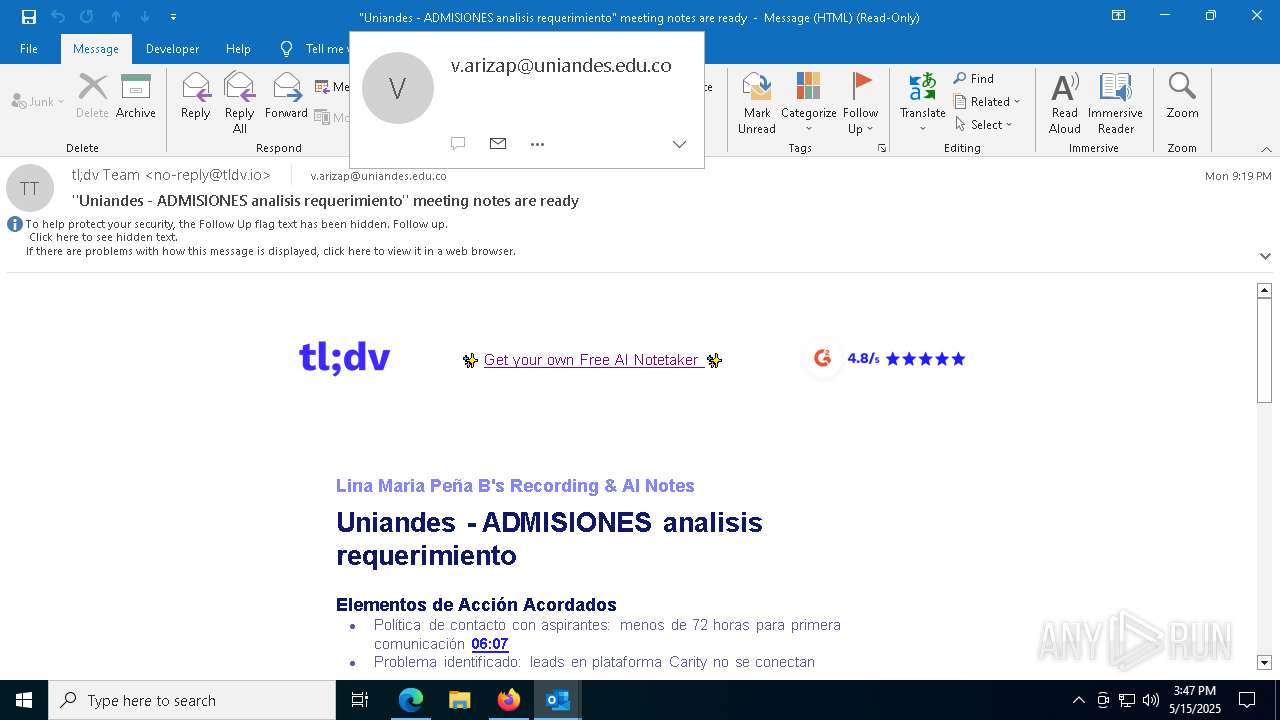Image resolution: width=1280 pixels, height=720 pixels.
Task: Select the Message tab
Action: pyautogui.click(x=96, y=49)
